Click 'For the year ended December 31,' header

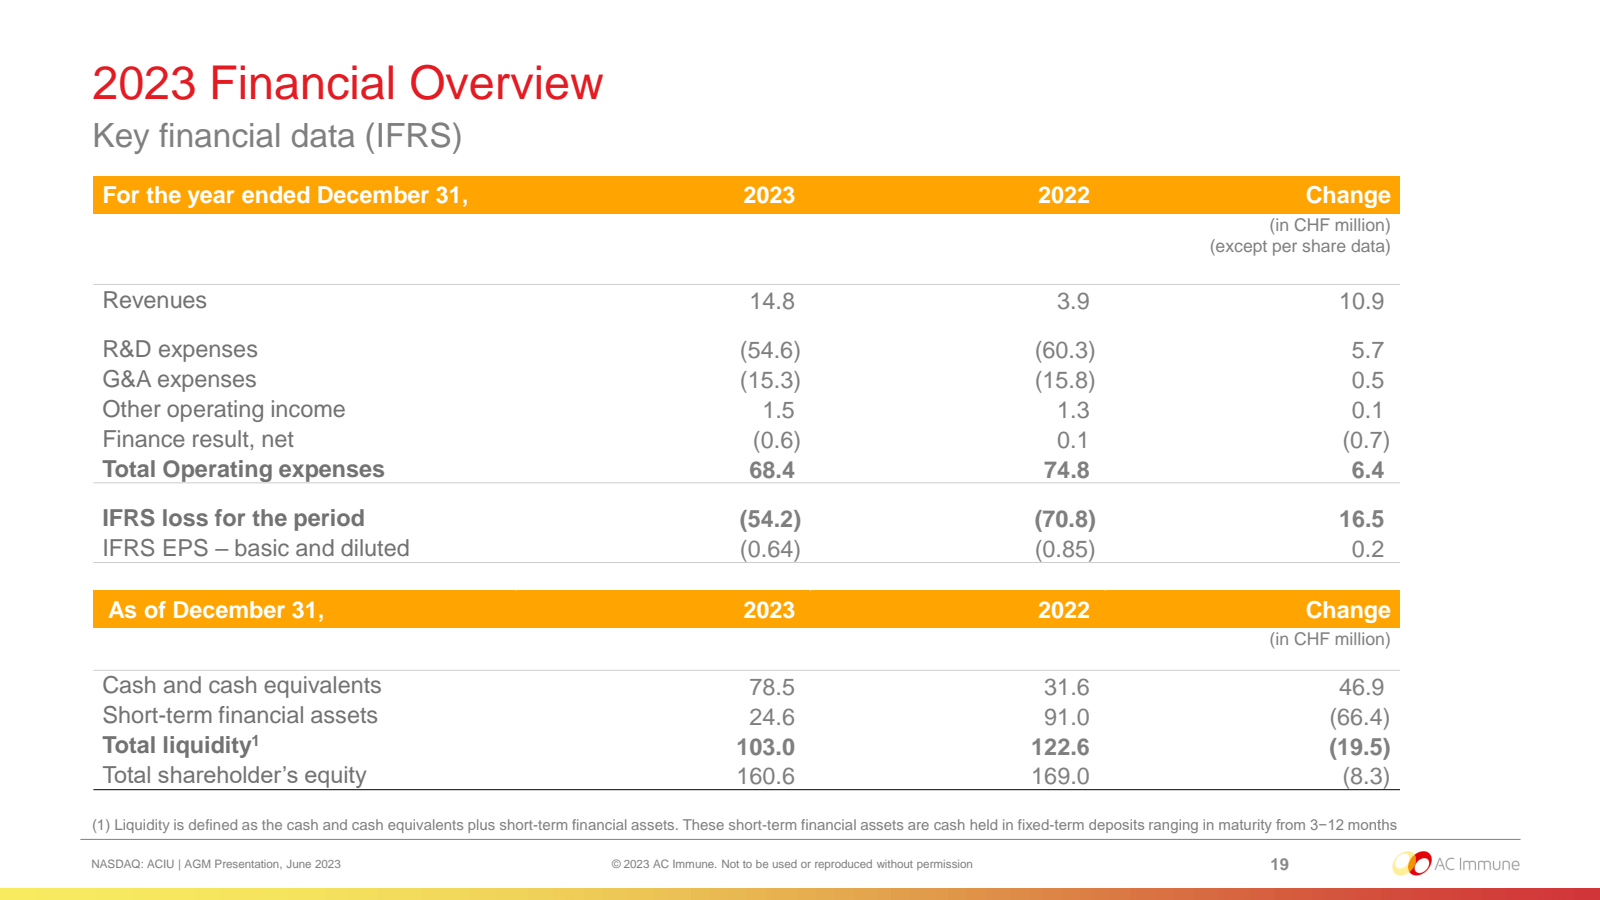(285, 195)
